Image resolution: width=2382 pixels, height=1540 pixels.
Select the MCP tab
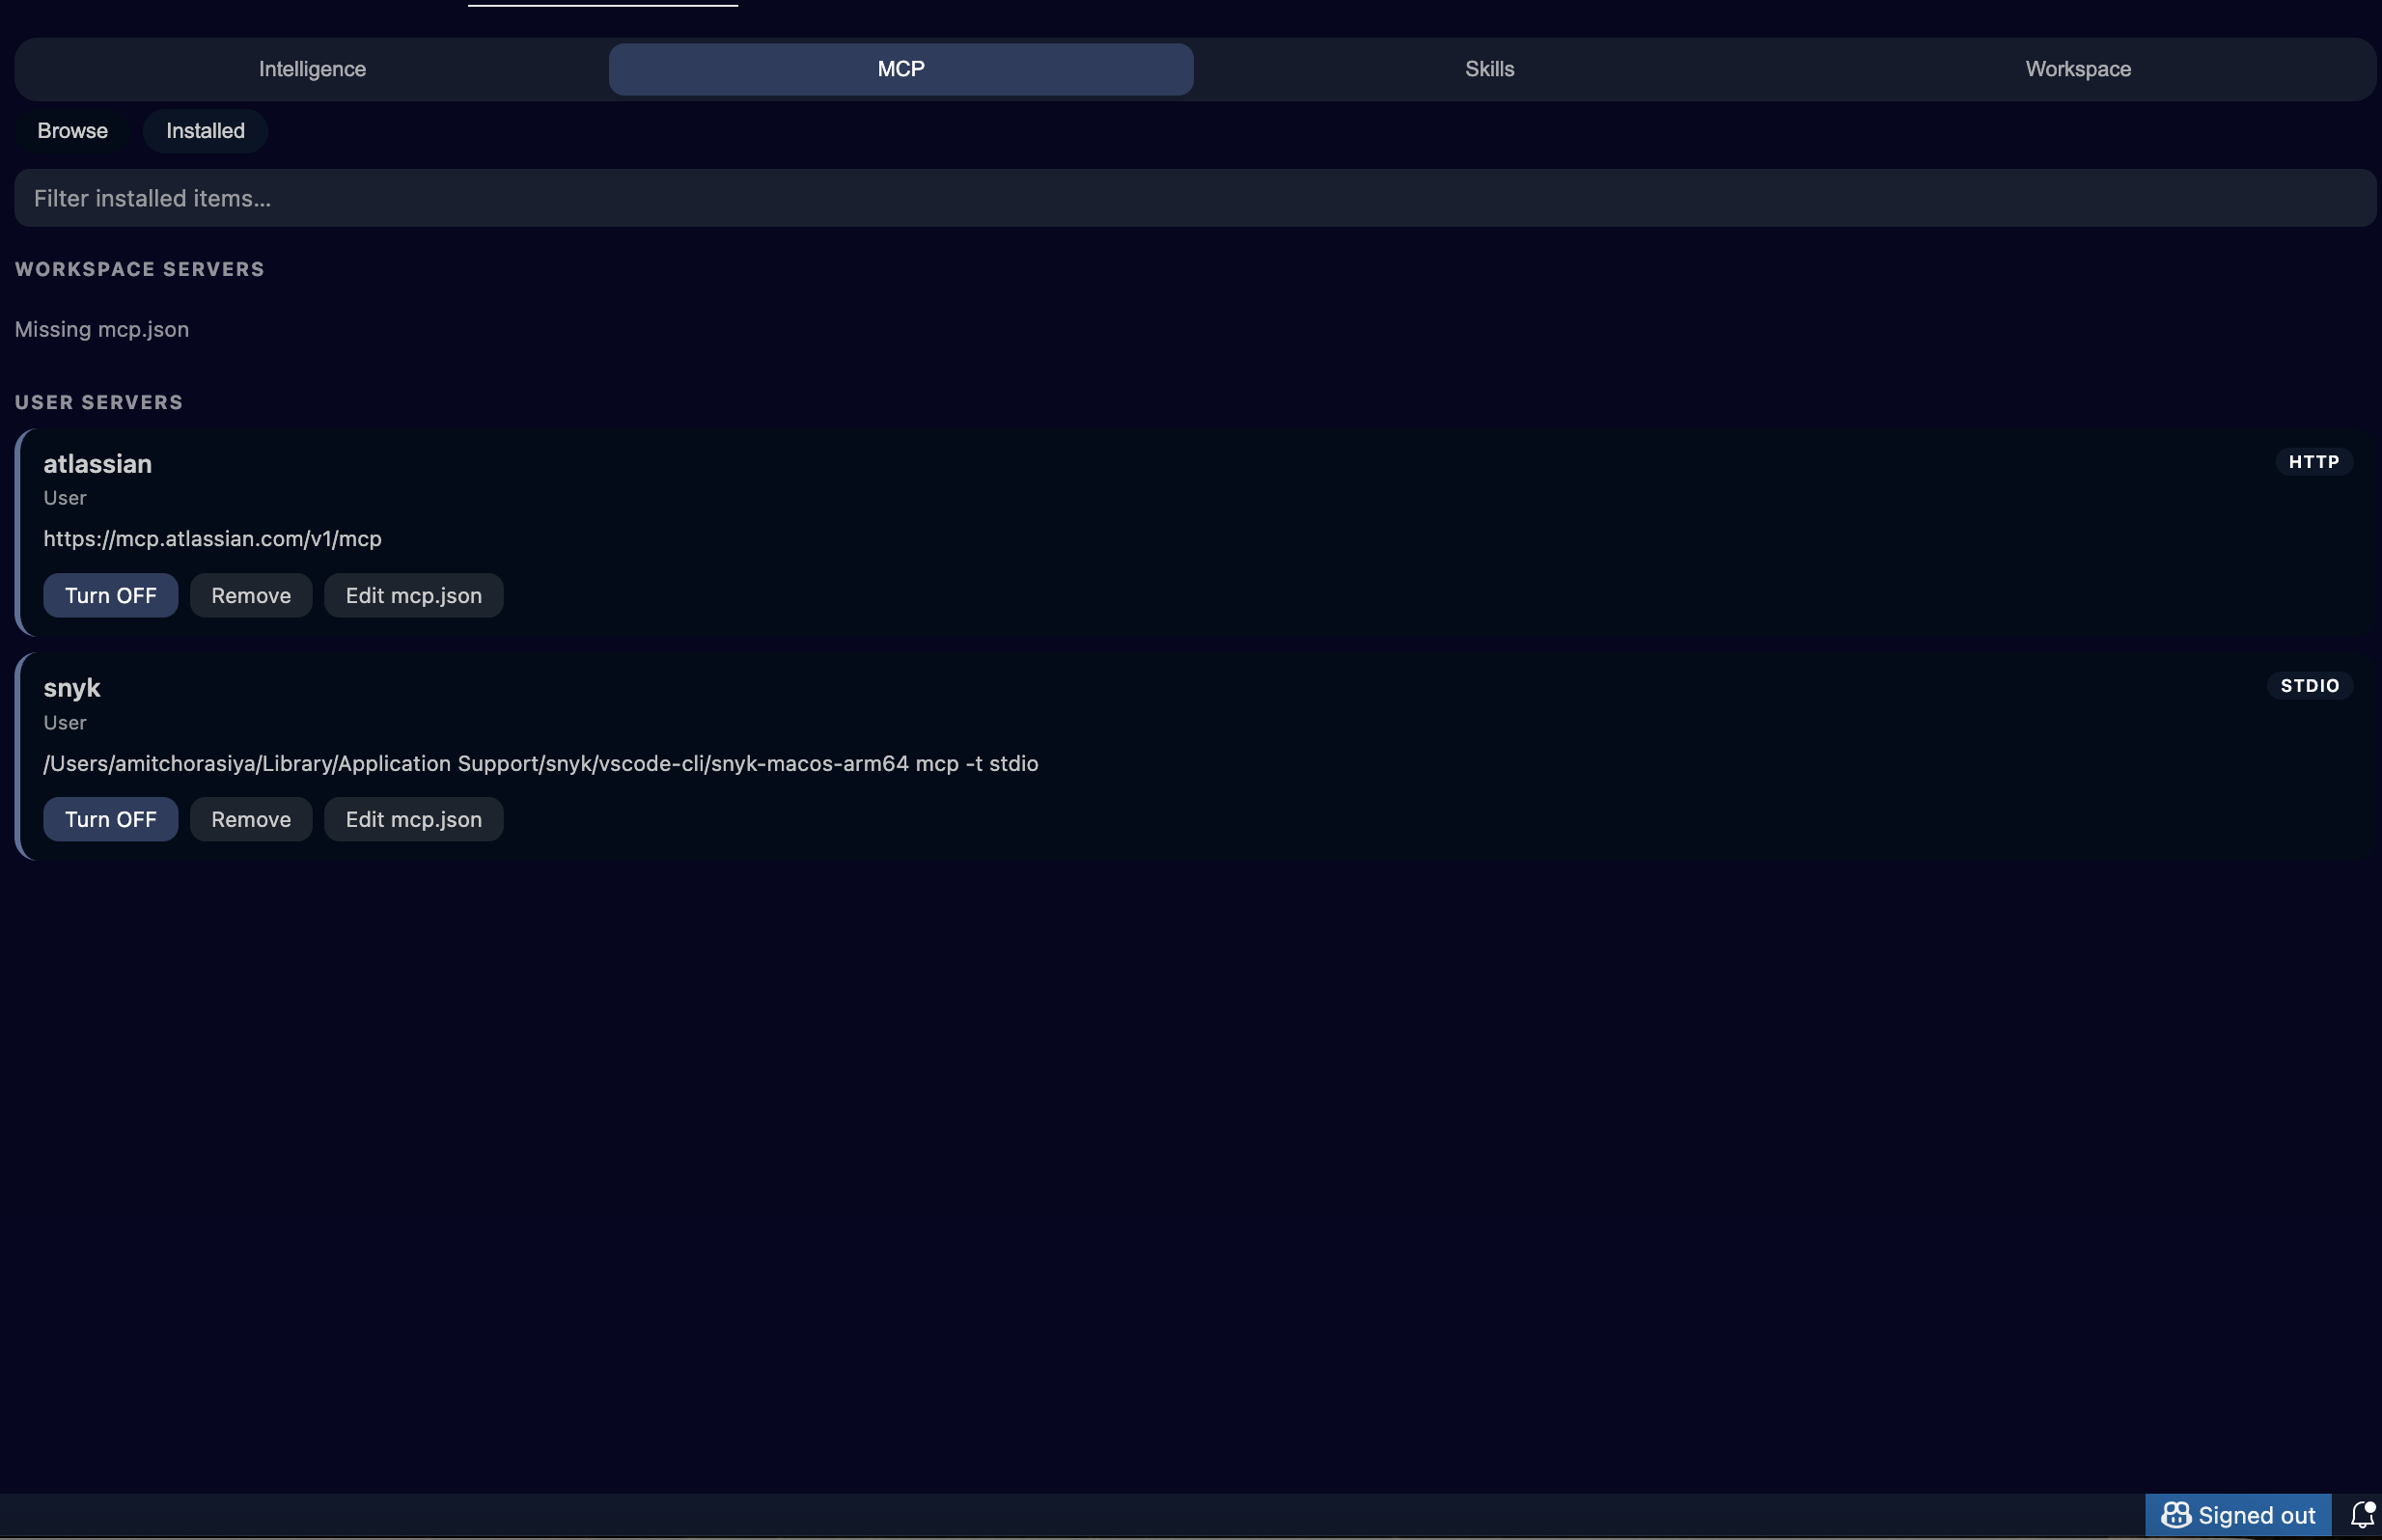point(899,69)
